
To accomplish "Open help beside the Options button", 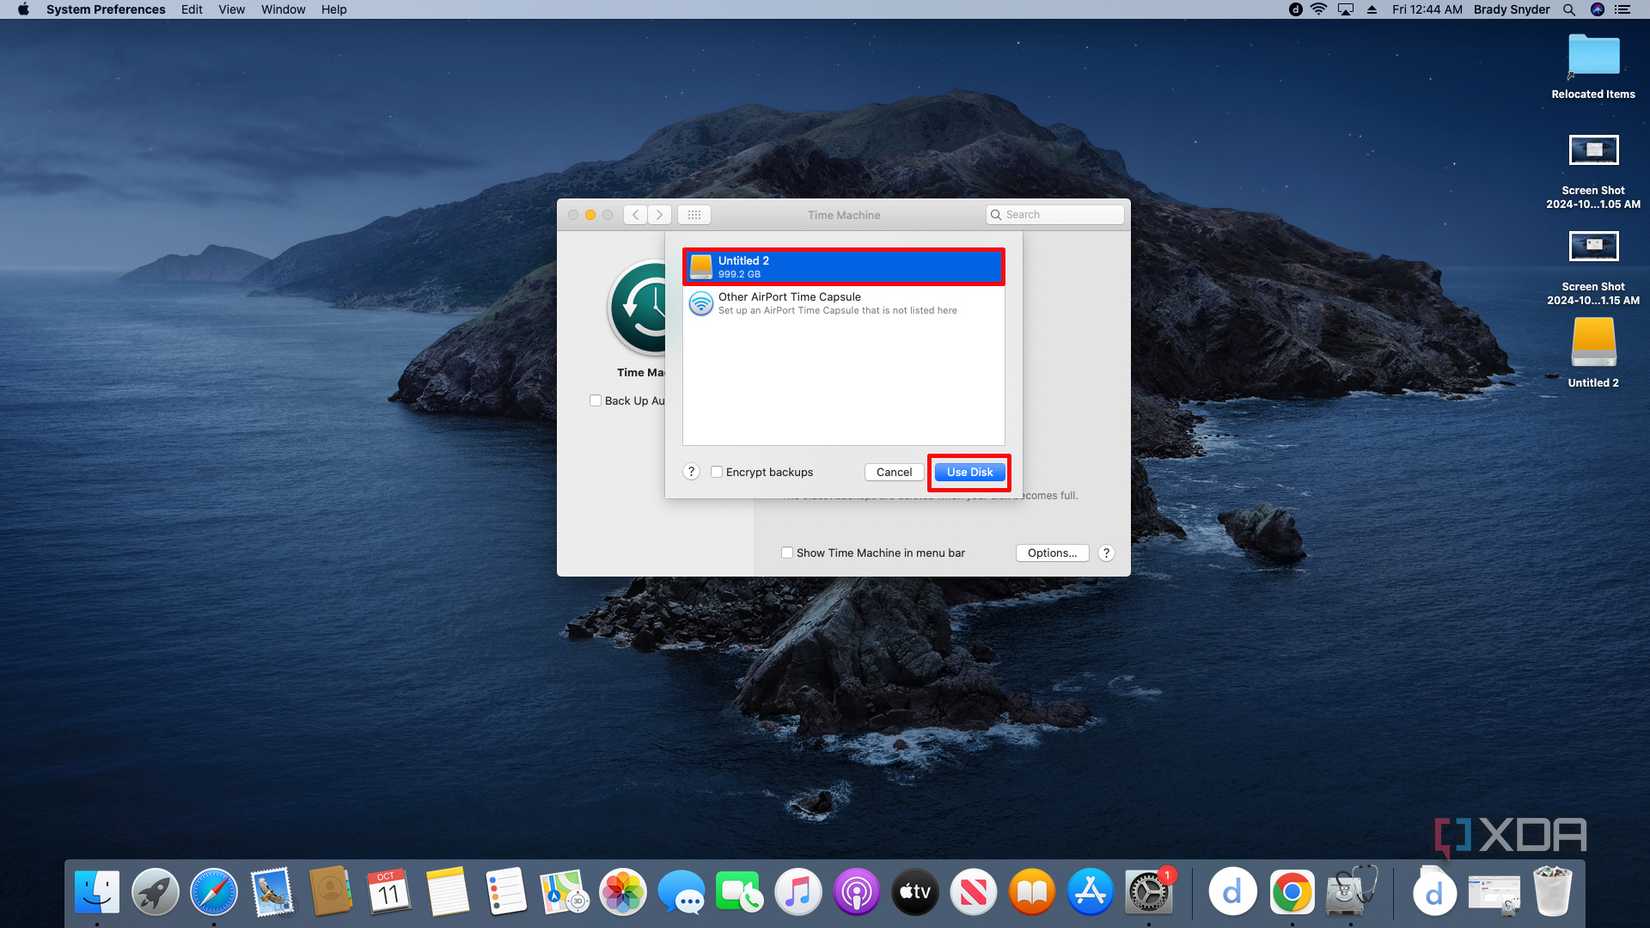I will (1106, 553).
